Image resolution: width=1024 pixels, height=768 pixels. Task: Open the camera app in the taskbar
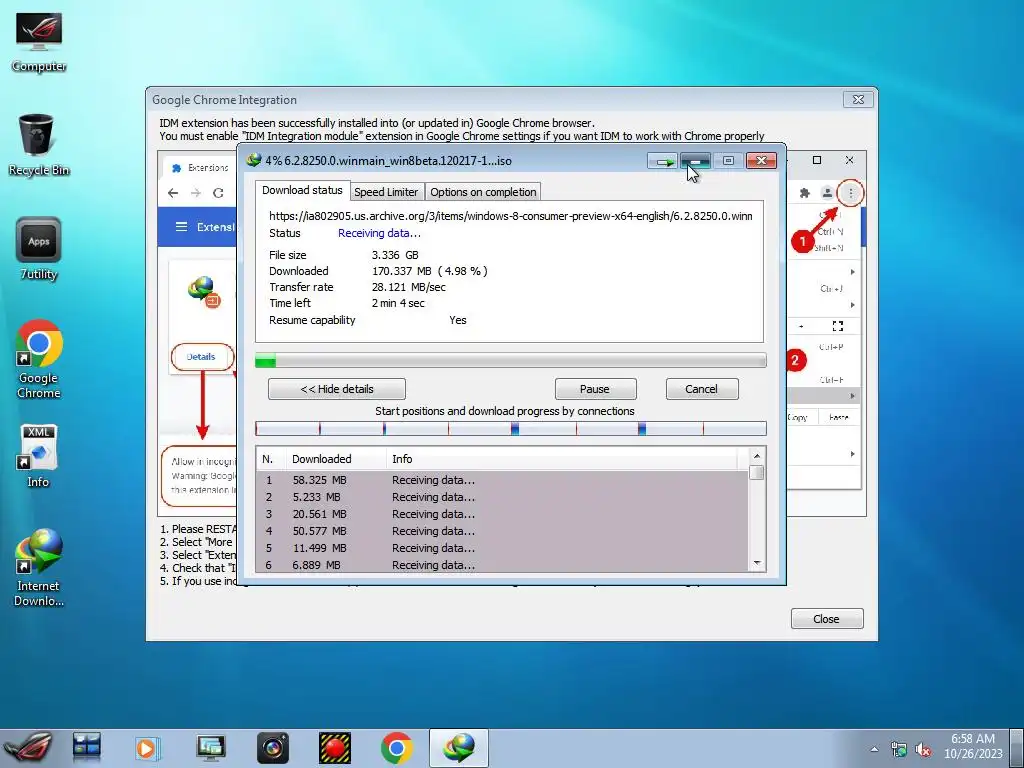click(273, 748)
